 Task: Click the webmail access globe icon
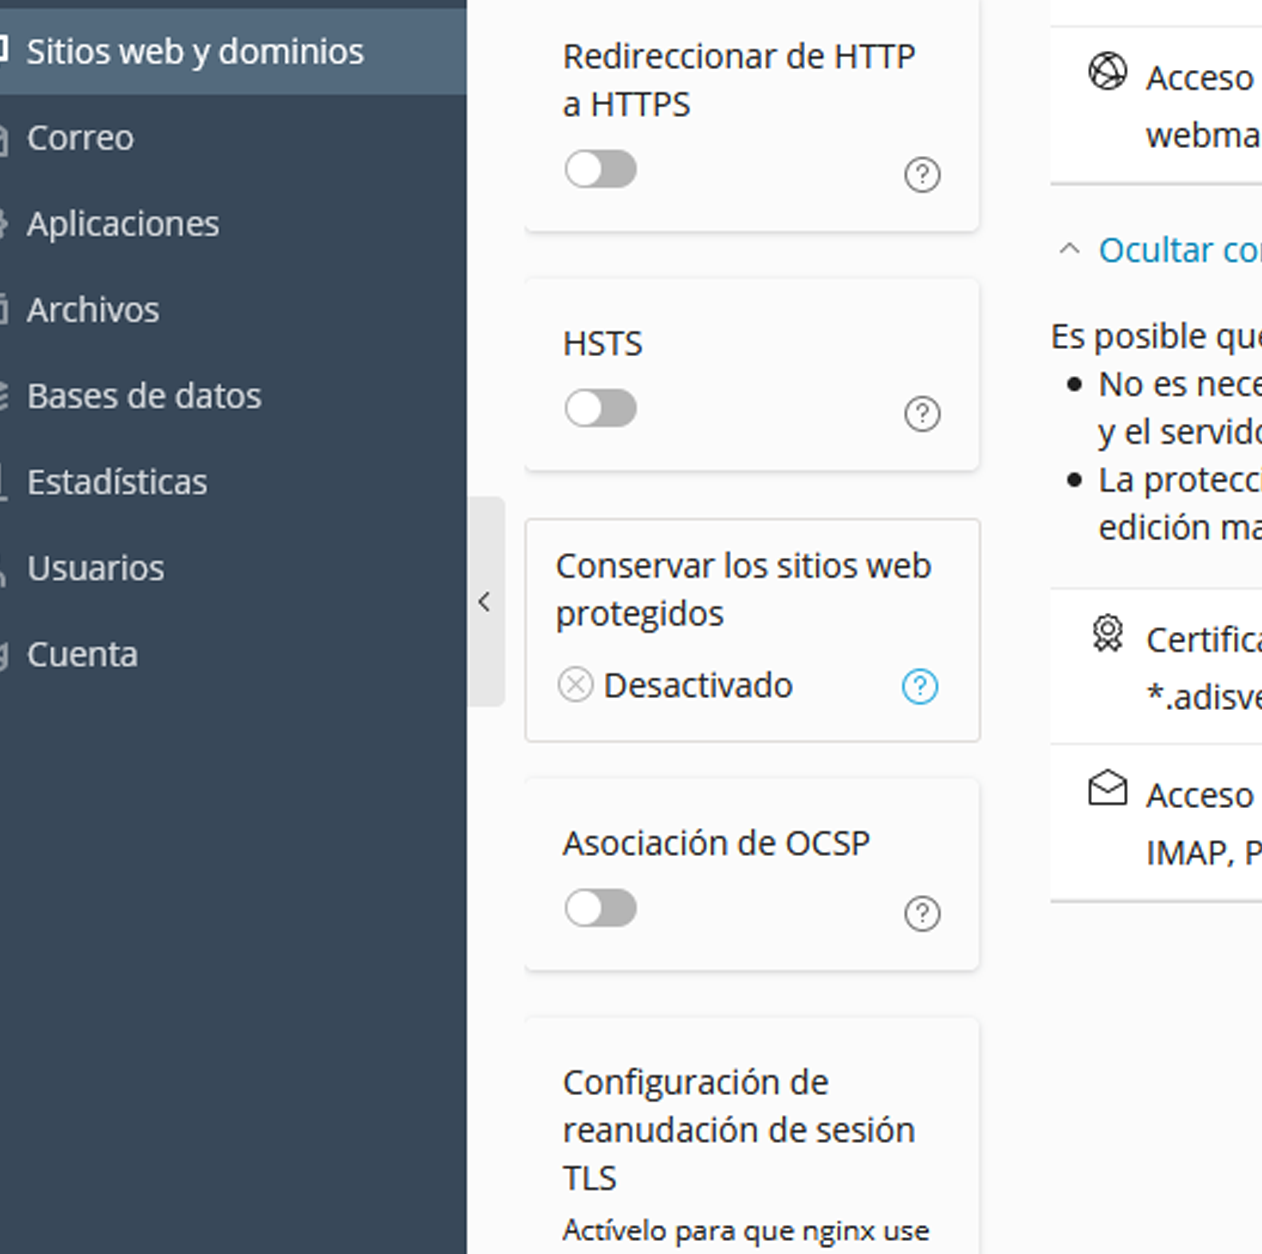point(1107,72)
